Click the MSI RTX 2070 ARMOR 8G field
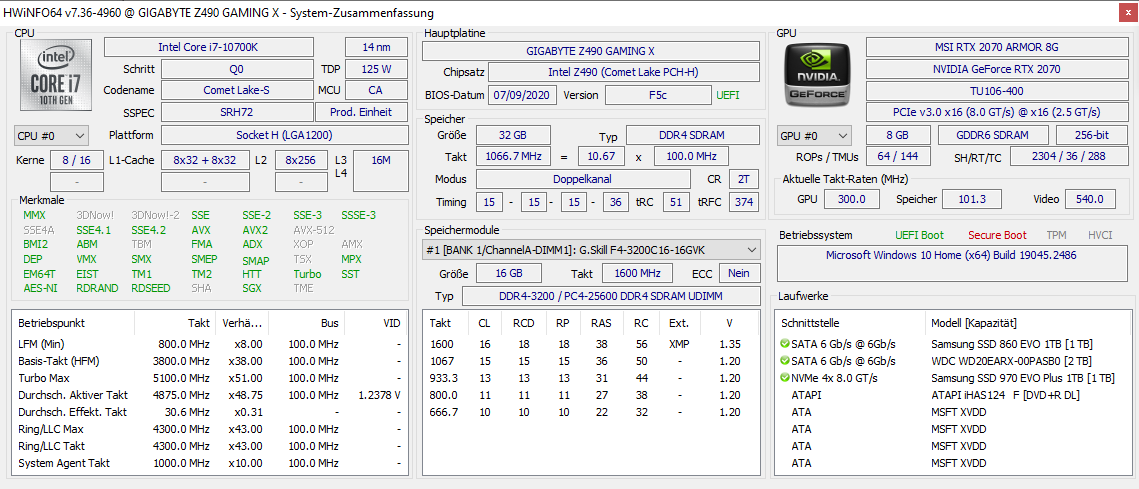Viewport: 1139px width, 489px height. coord(996,47)
